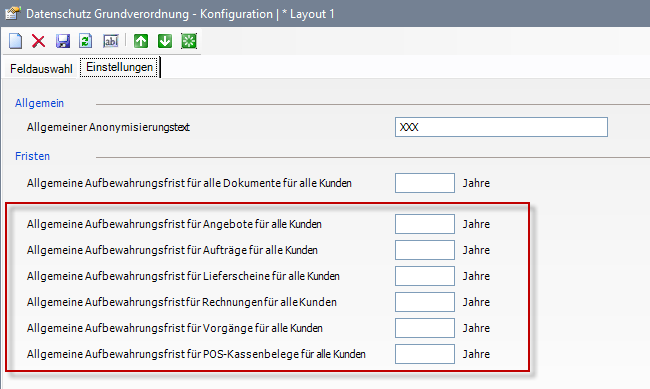This screenshot has height=389, width=650.
Task: Click the new blank document icon
Action: (15, 41)
